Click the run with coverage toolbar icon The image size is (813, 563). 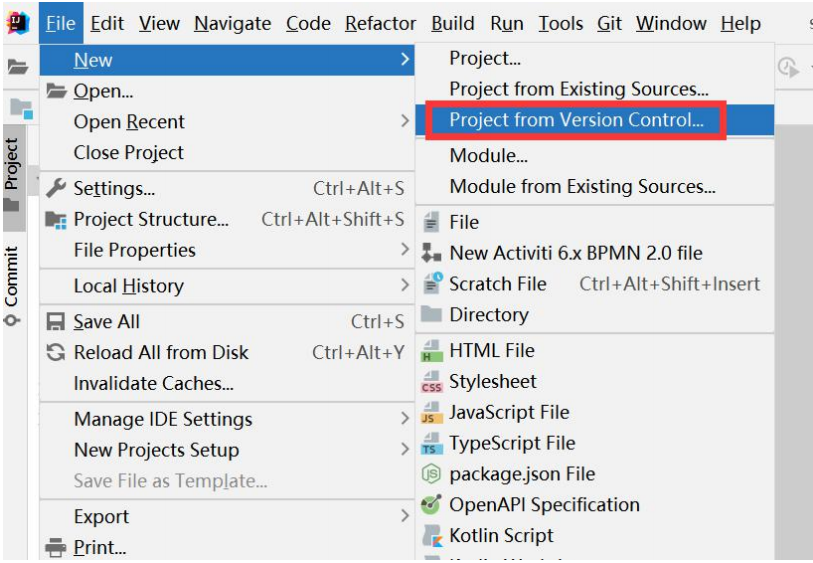[x=788, y=67]
